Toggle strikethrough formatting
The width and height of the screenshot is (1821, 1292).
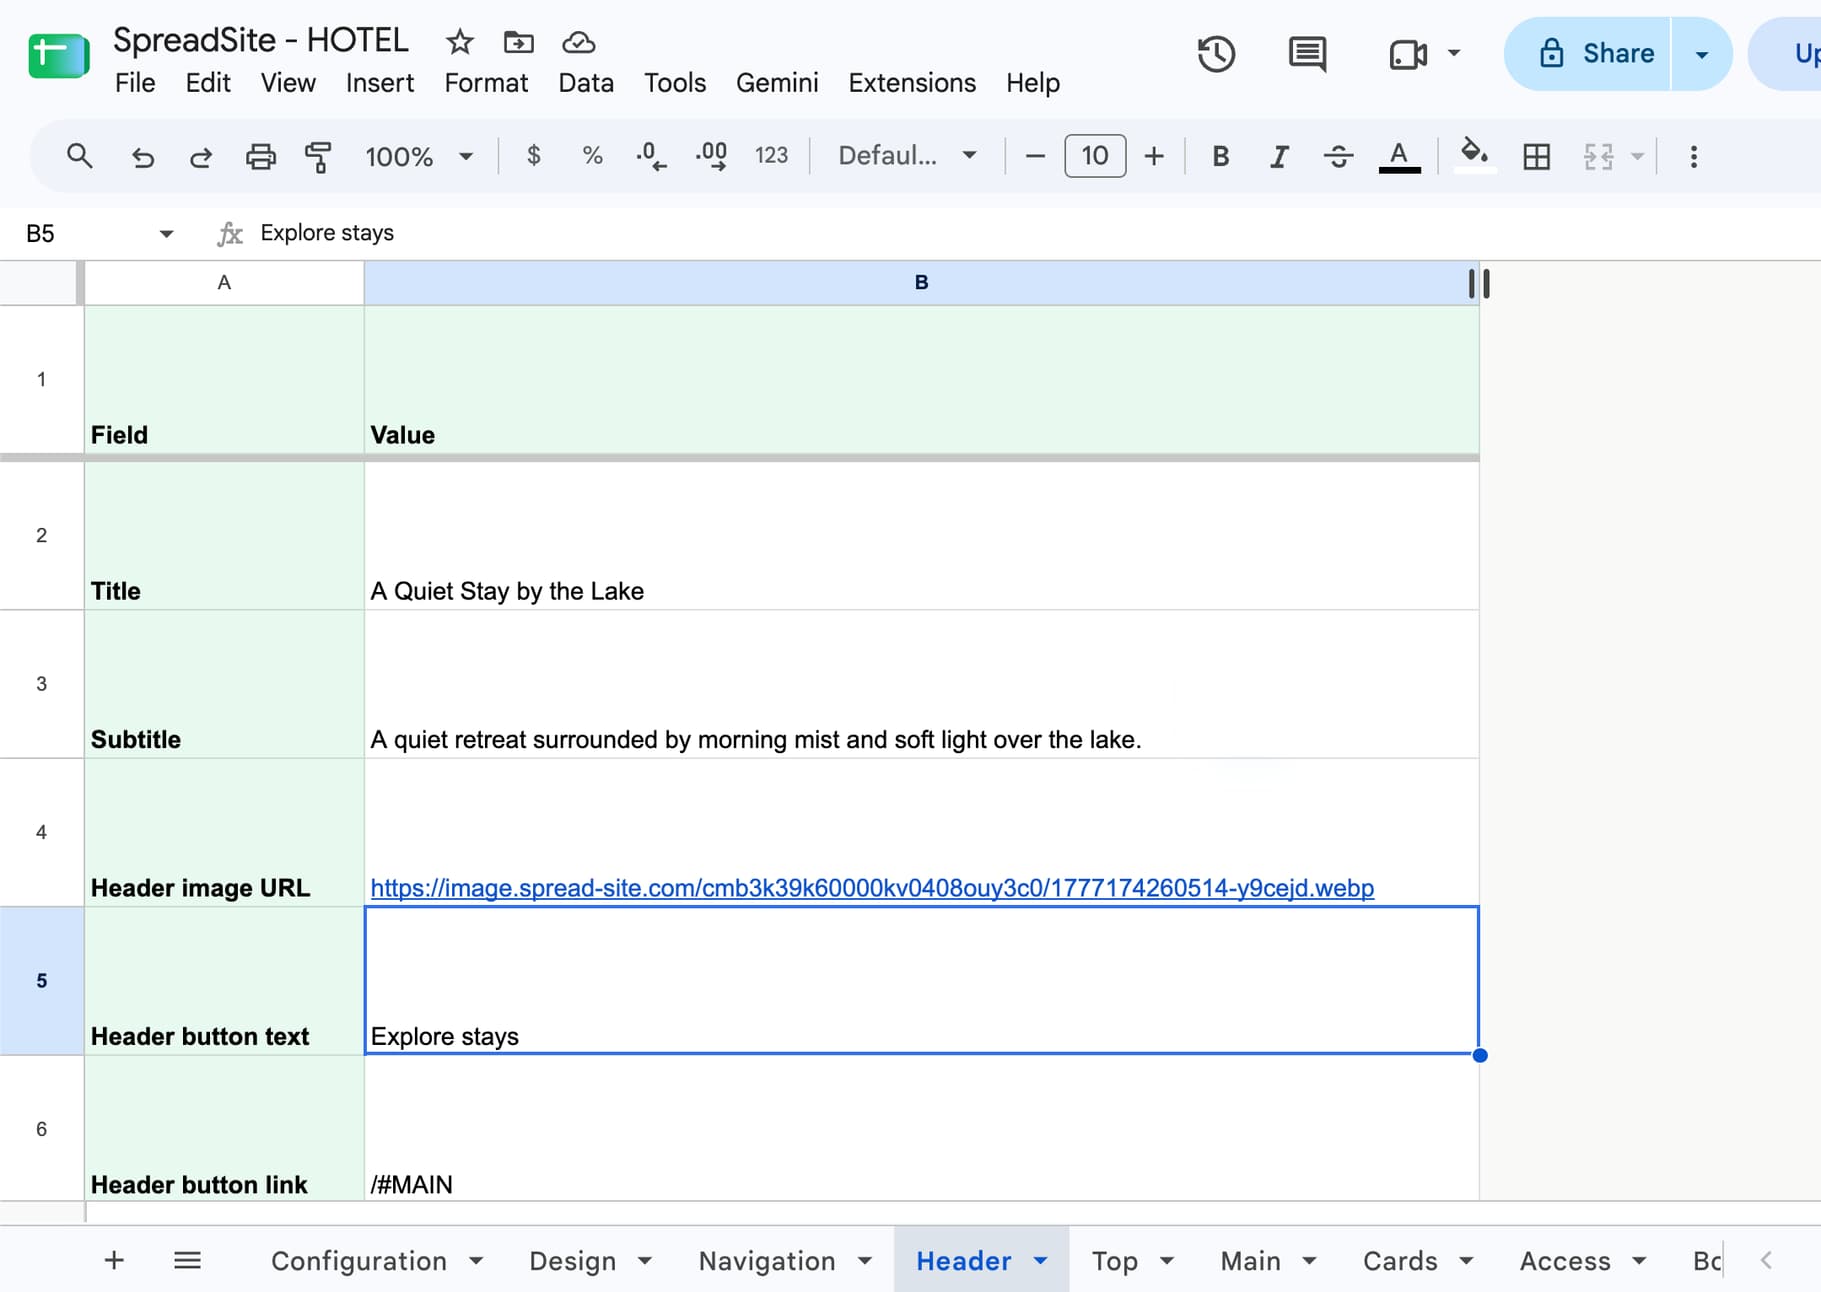[x=1338, y=156]
